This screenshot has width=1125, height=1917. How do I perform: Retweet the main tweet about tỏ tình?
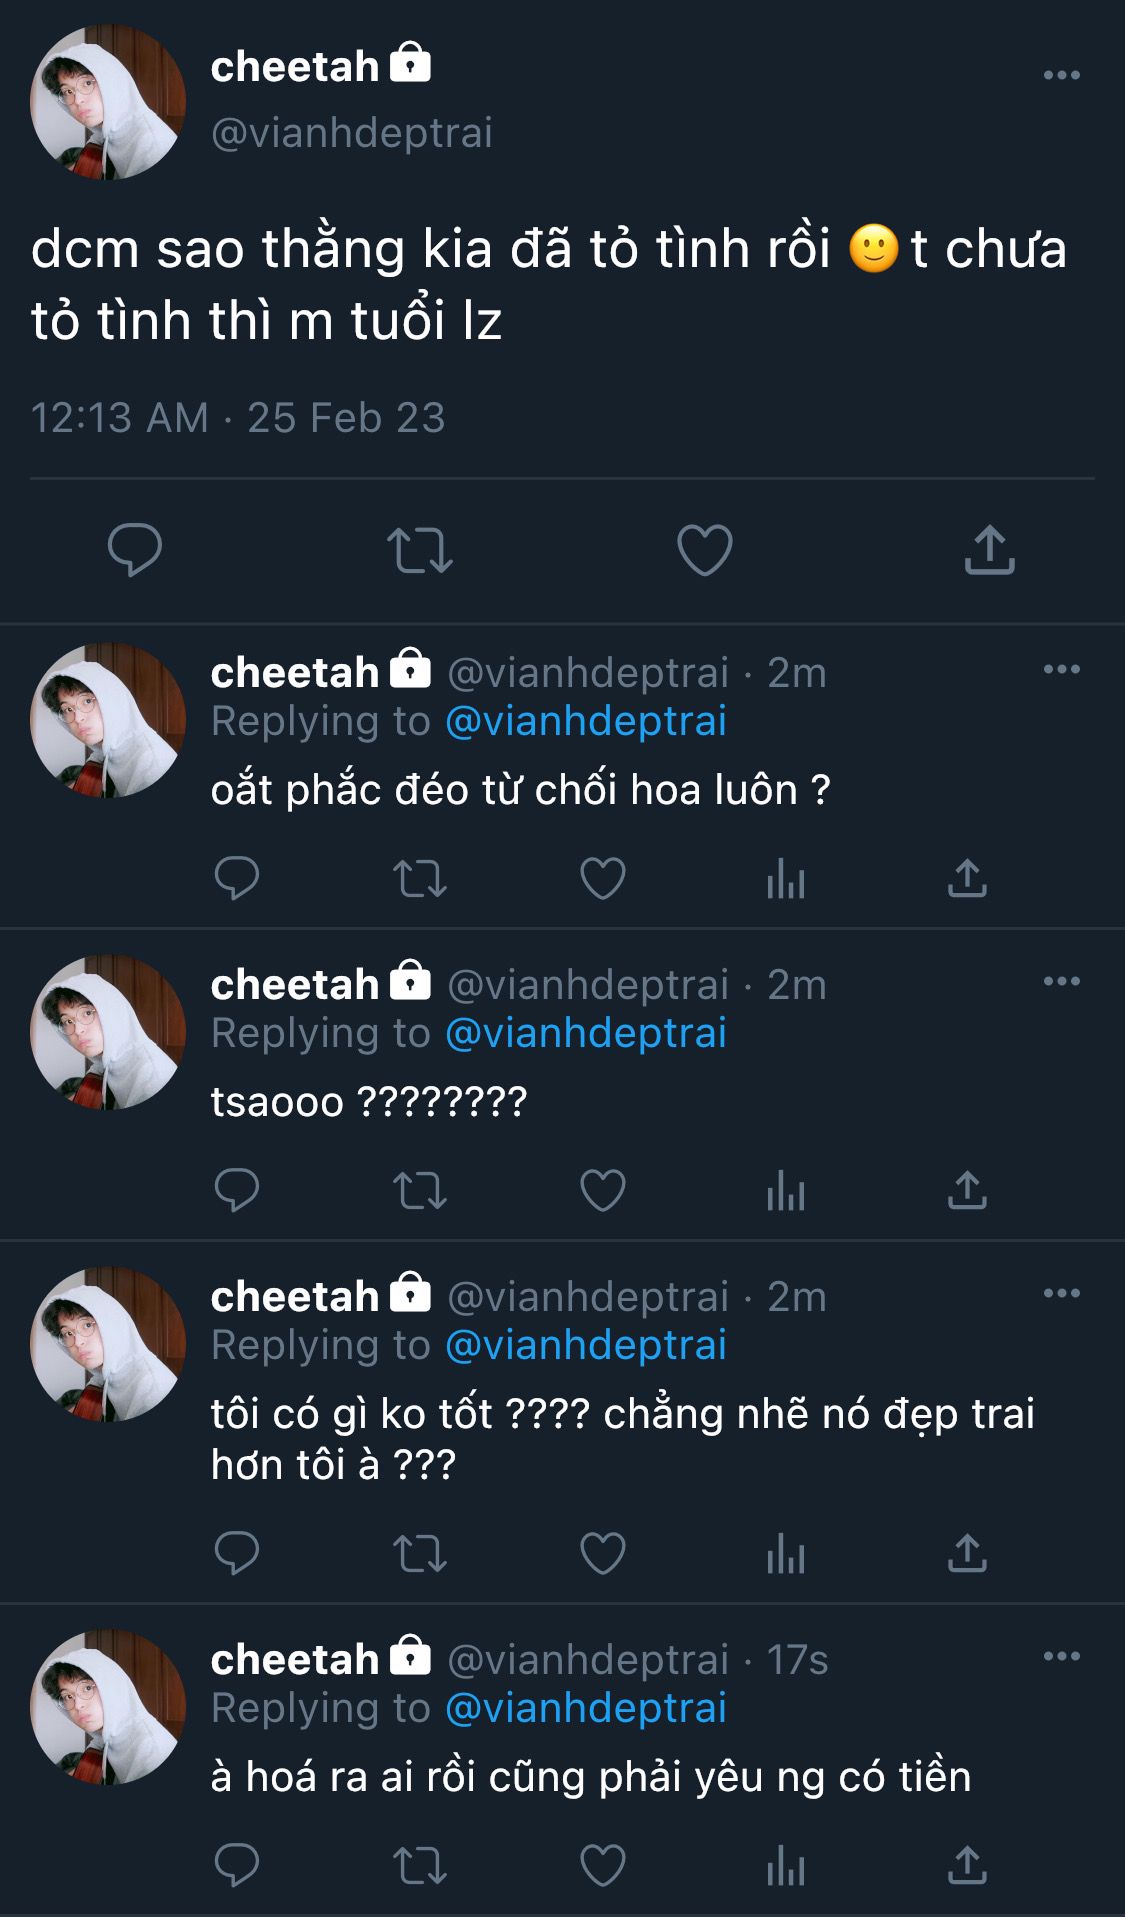tap(419, 550)
